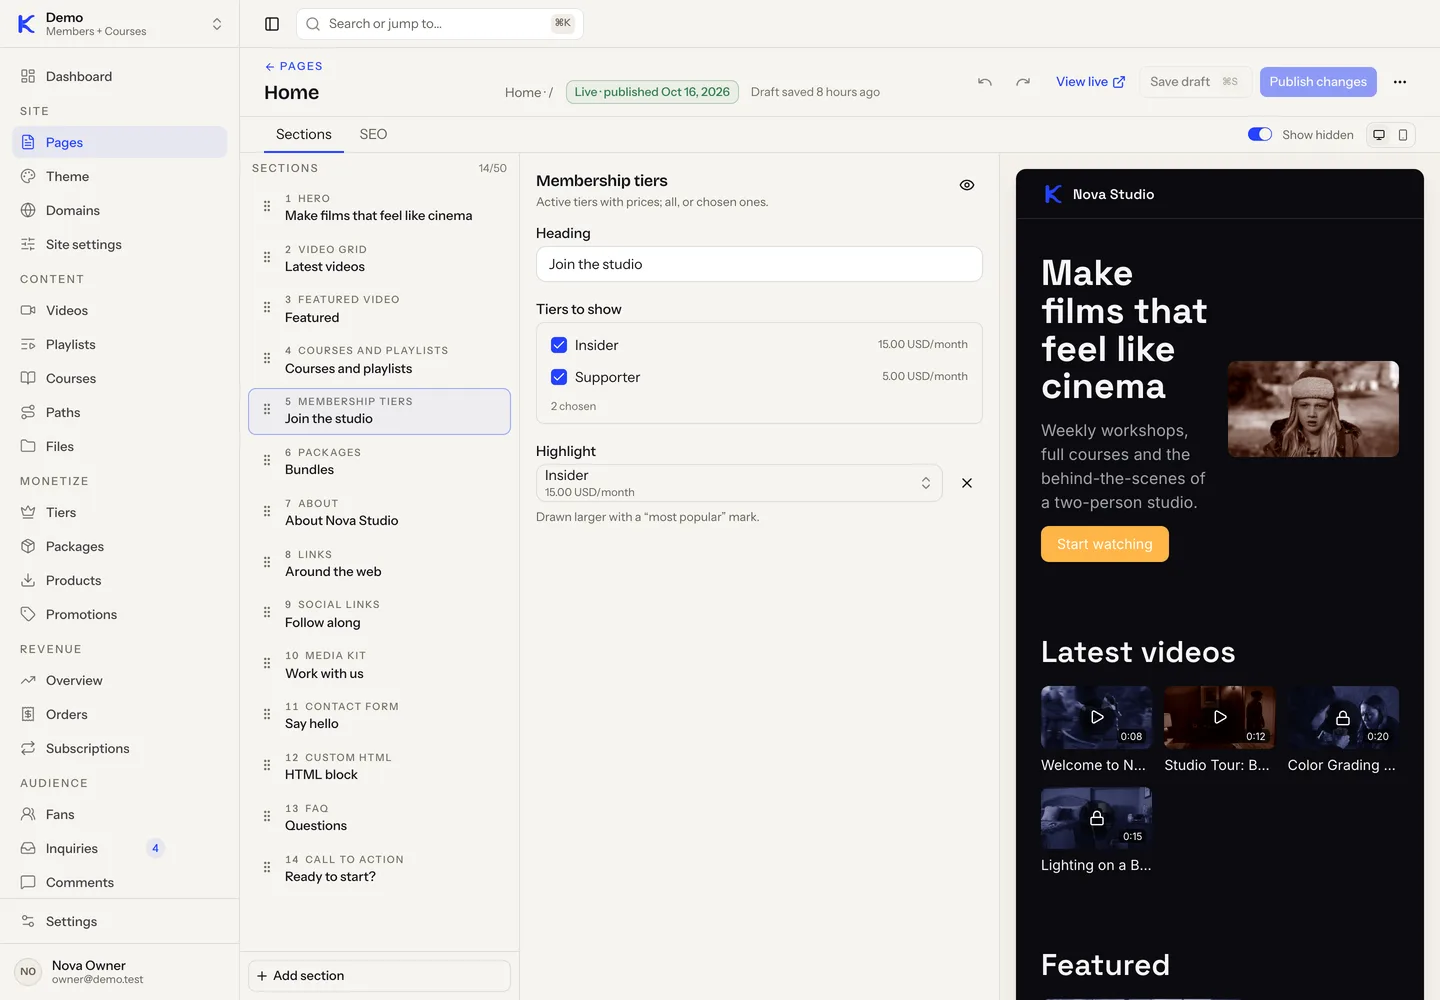Switch preview to desktop view icon

[x=1379, y=135]
